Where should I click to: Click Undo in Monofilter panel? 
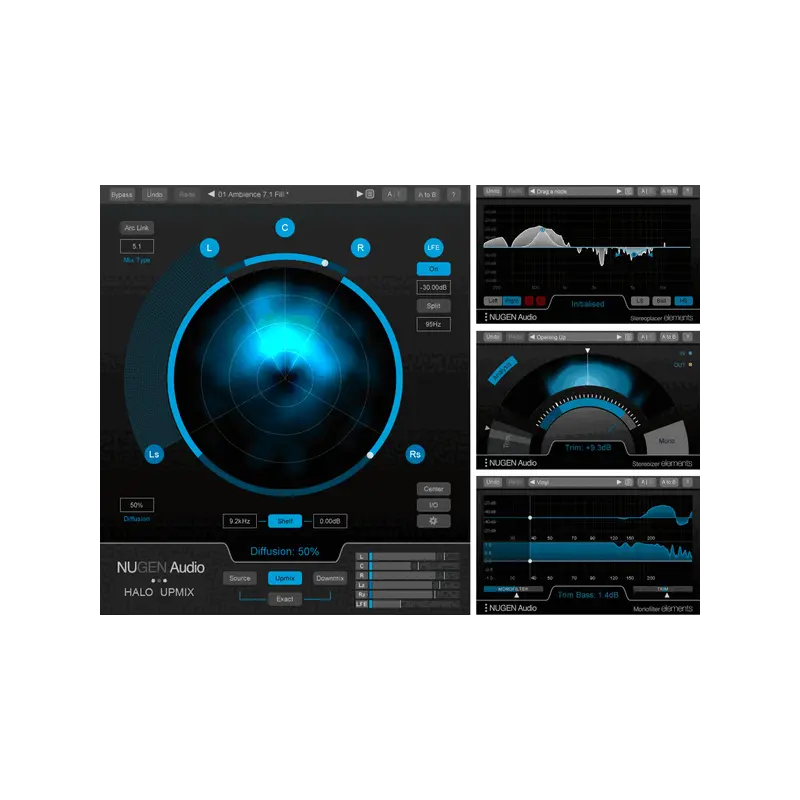coord(493,482)
